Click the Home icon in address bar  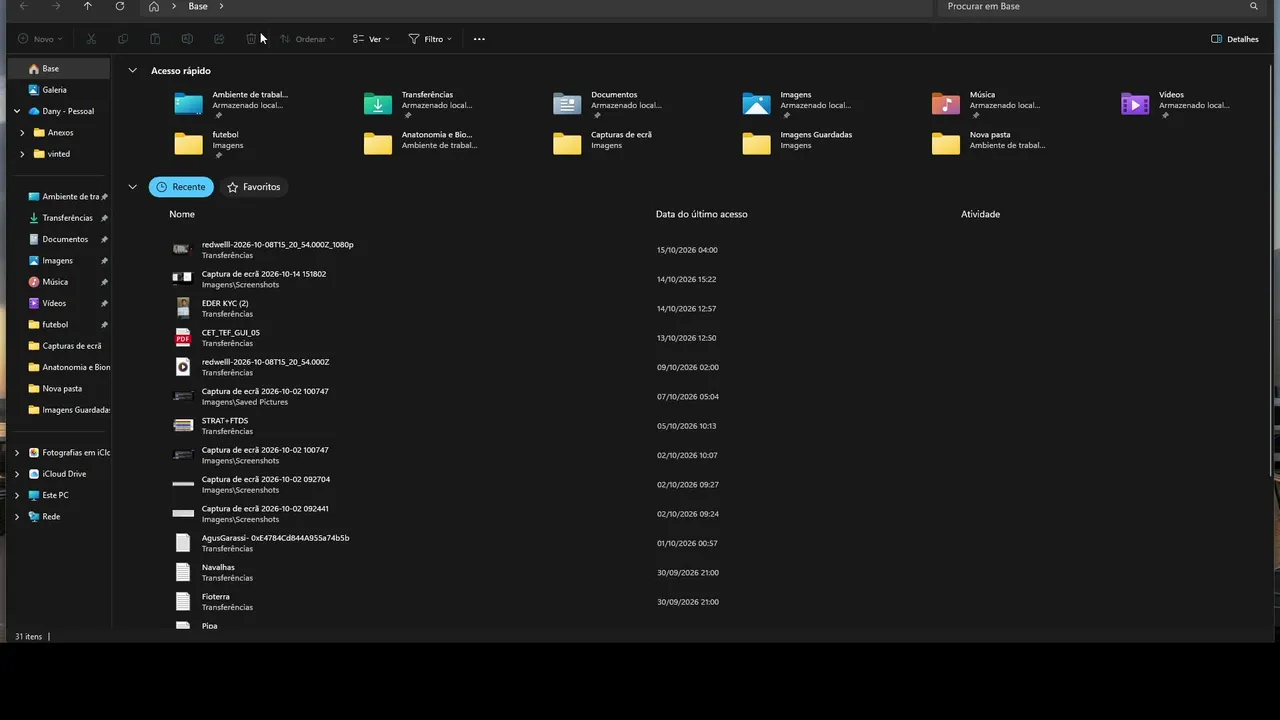coord(153,6)
